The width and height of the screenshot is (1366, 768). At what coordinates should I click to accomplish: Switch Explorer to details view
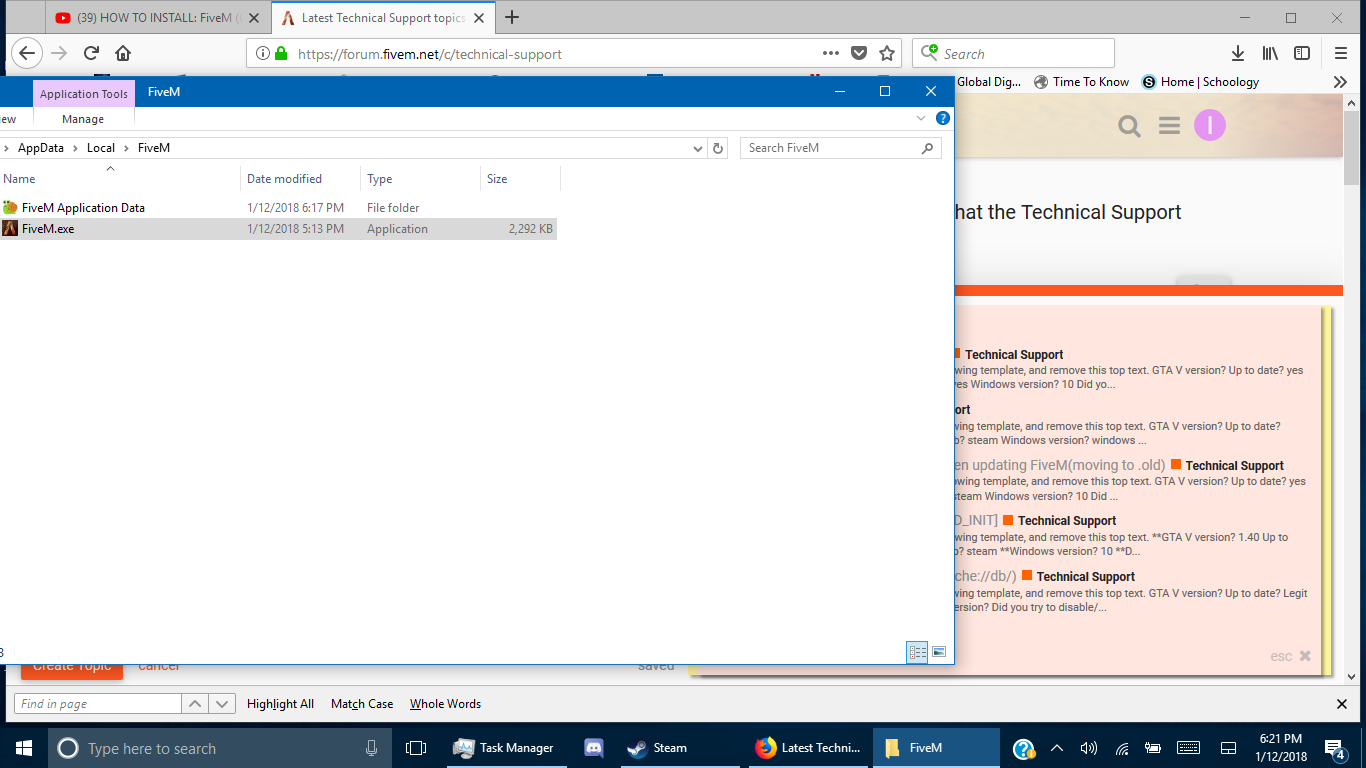[917, 652]
